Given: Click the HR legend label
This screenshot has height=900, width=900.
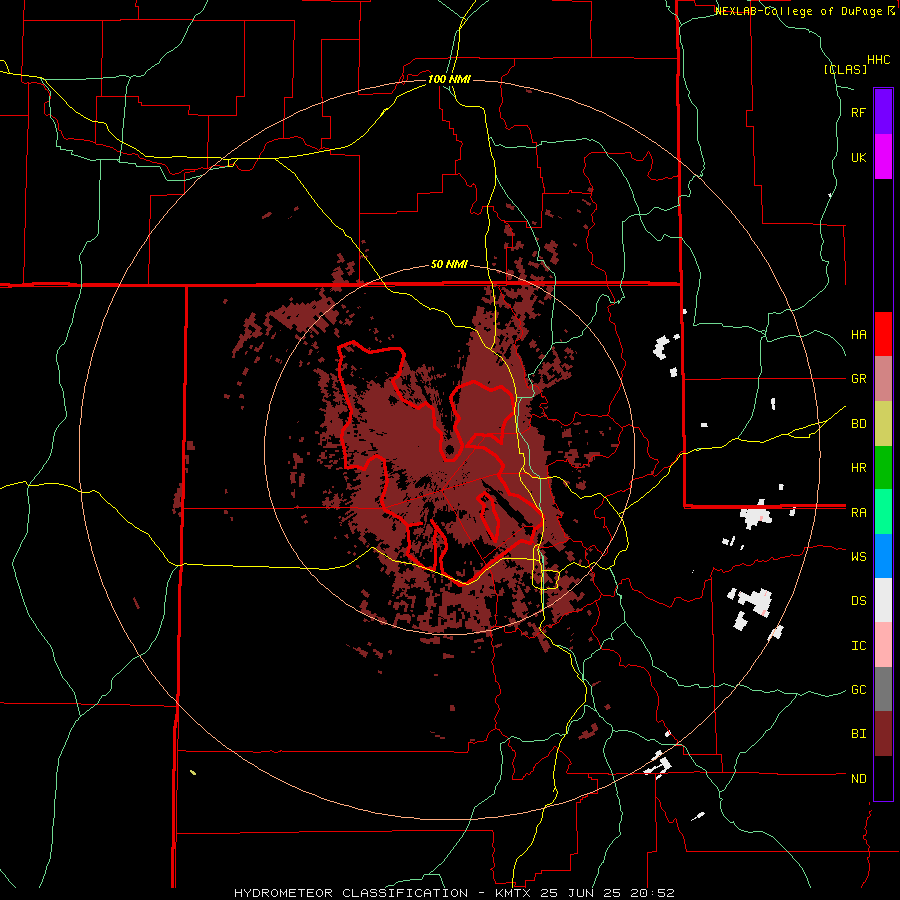Looking at the screenshot, I should (x=858, y=468).
